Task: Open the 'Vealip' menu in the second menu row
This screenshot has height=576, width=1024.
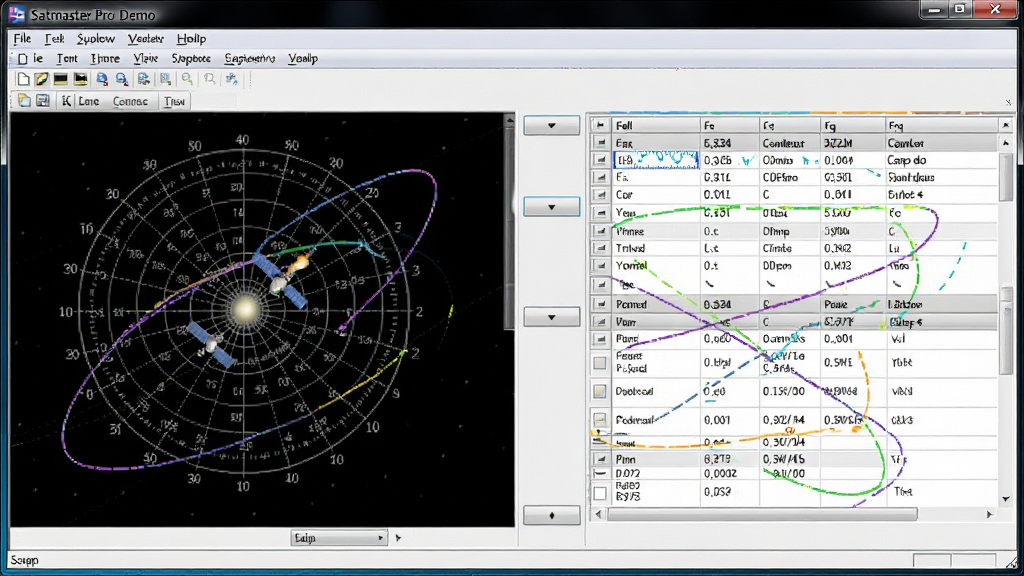Action: point(303,59)
